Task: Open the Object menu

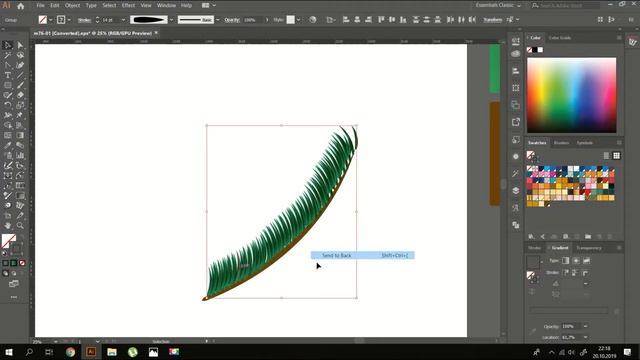Action: pos(73,6)
